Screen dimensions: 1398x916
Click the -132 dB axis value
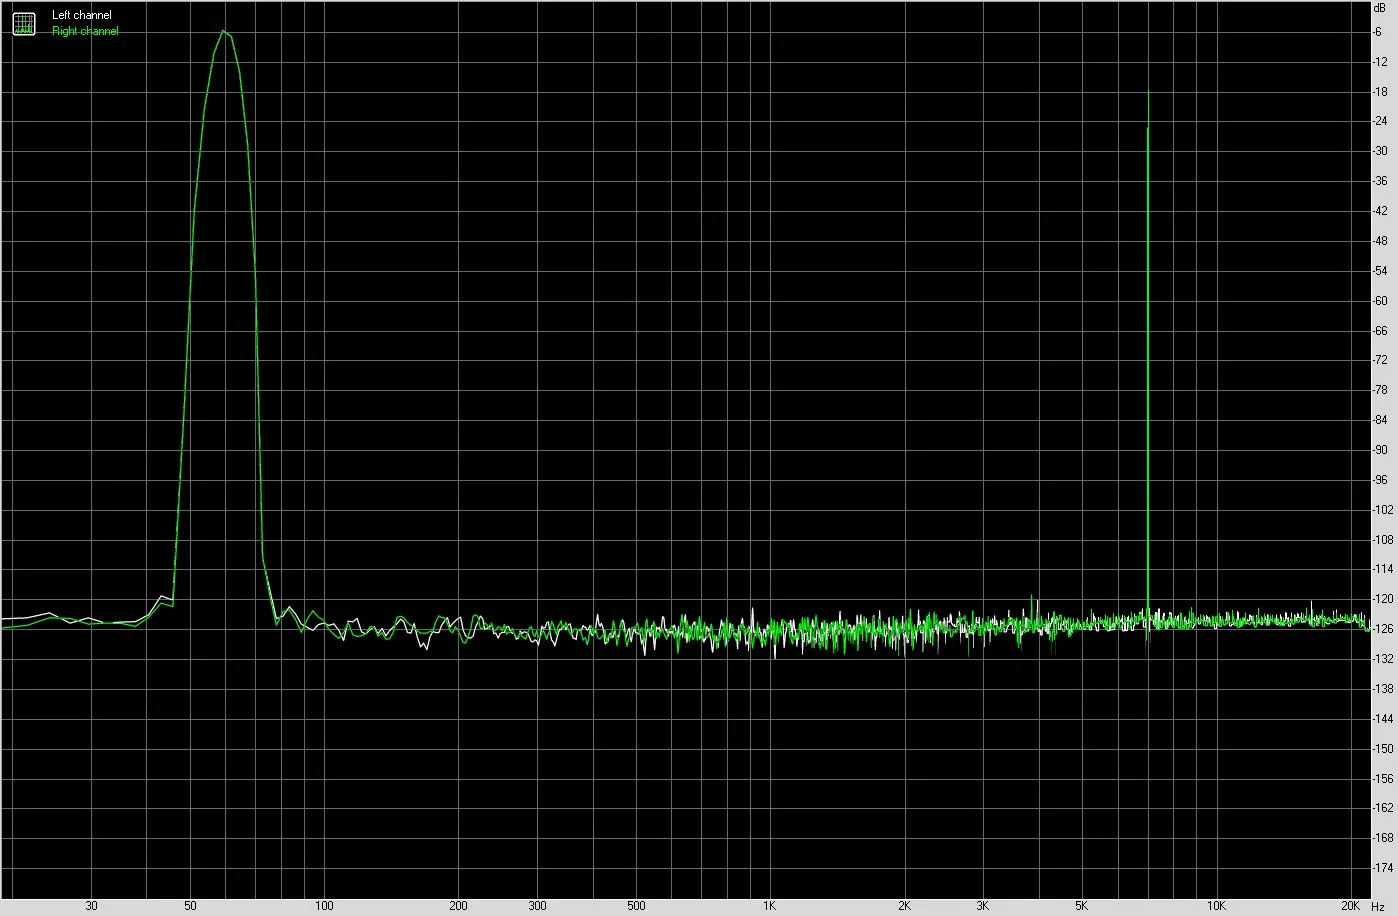click(x=1383, y=659)
